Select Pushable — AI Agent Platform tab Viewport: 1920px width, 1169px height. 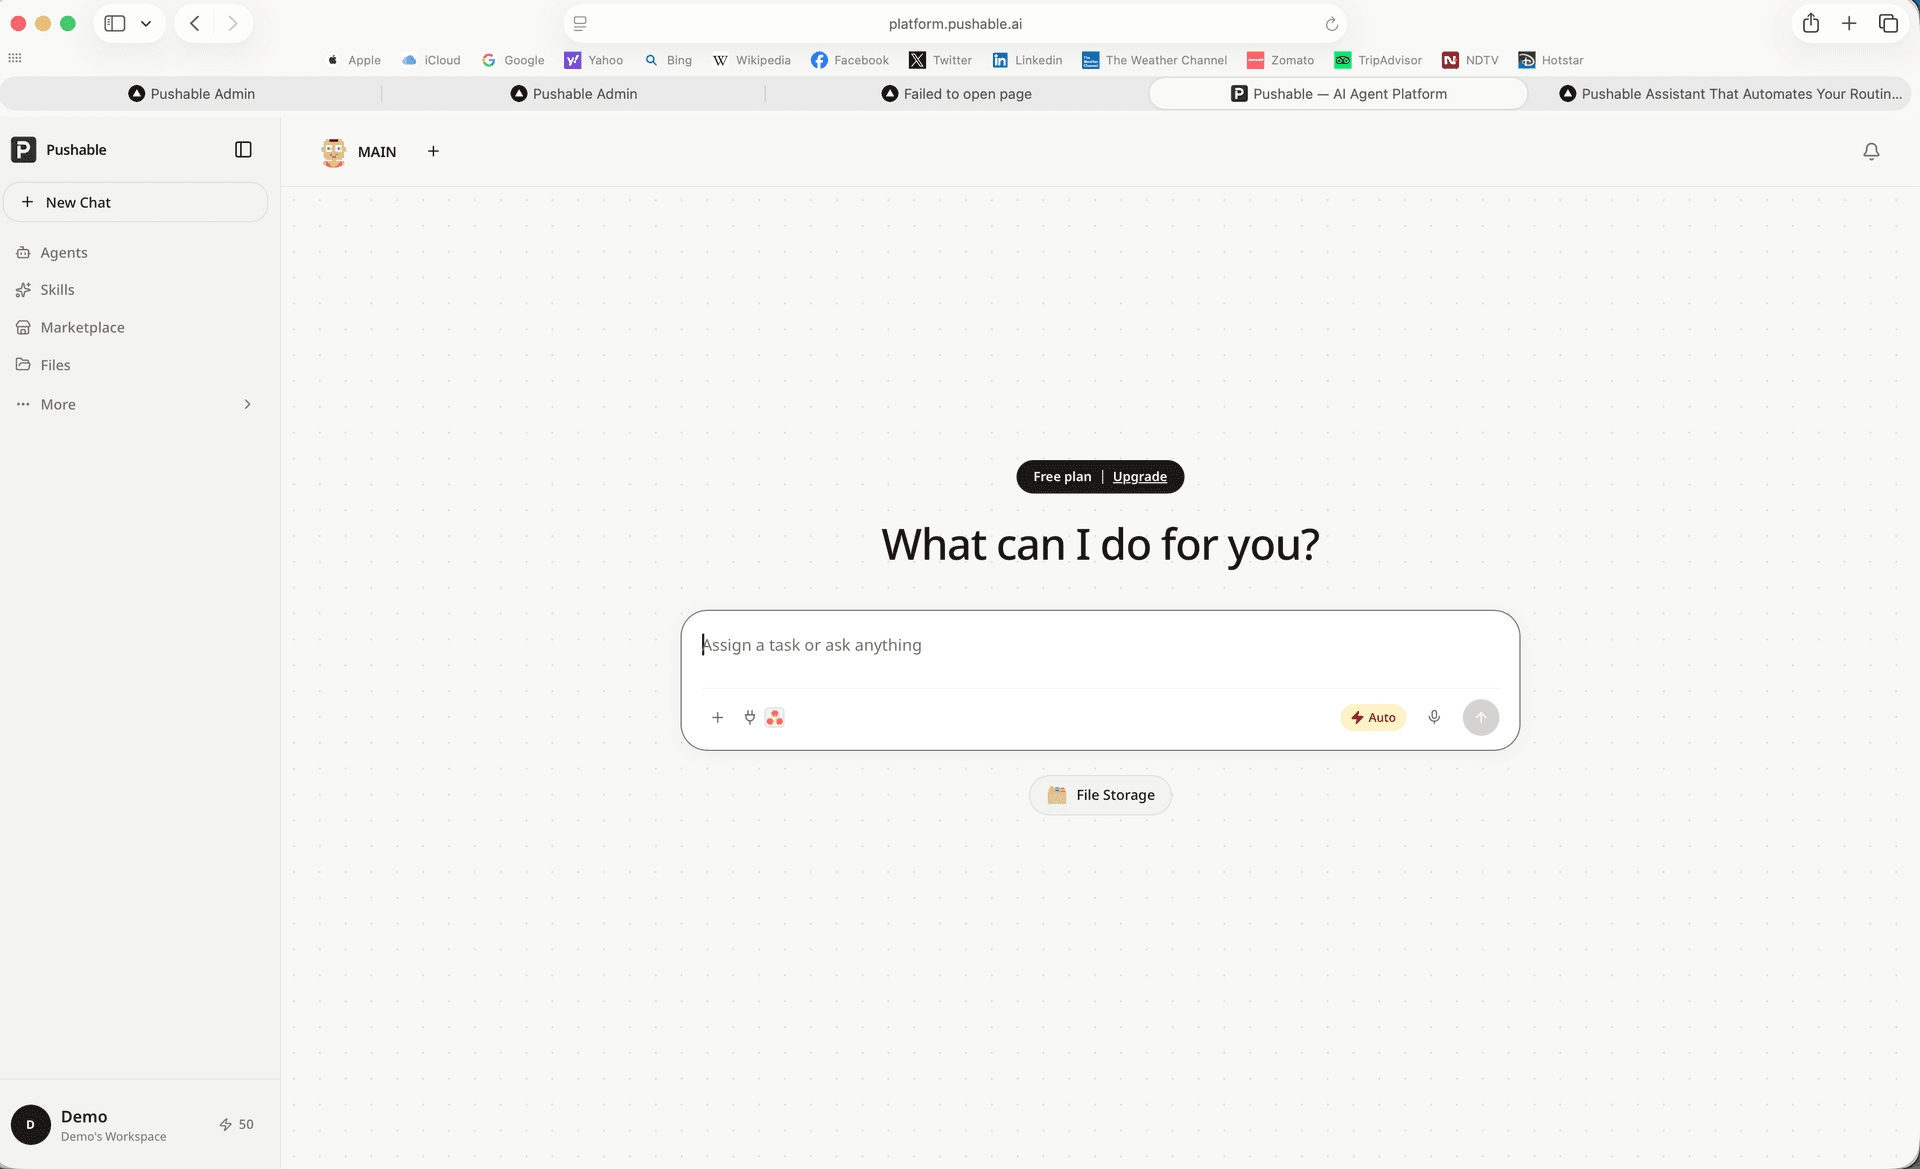[1338, 94]
